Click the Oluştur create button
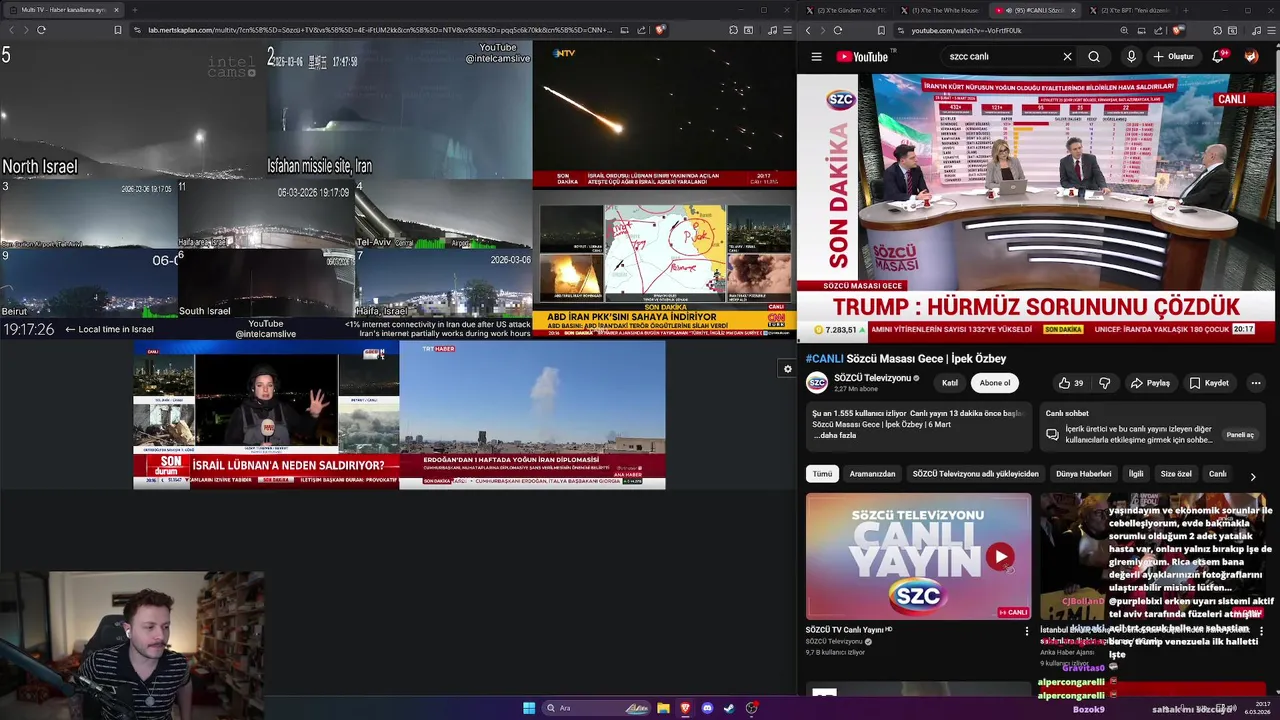The image size is (1280, 720). [1173, 57]
